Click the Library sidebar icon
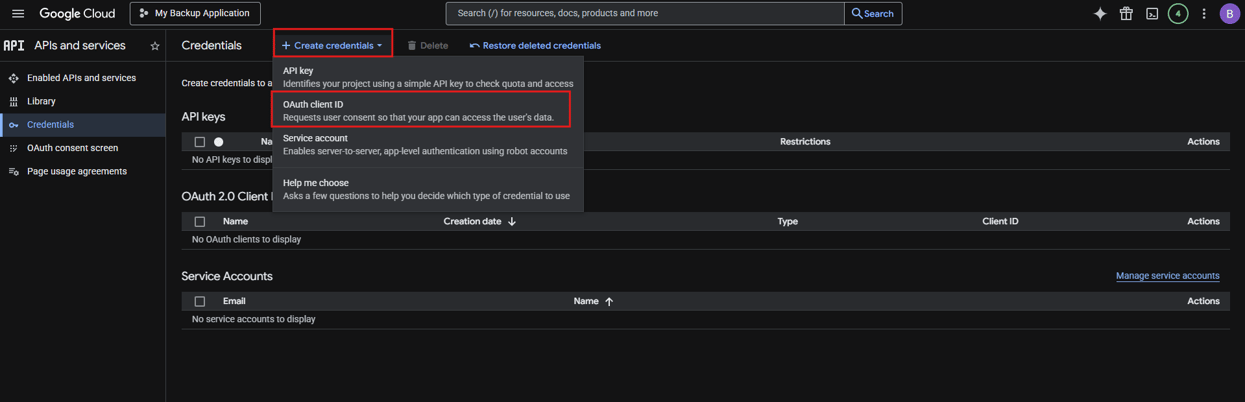The width and height of the screenshot is (1245, 402). [x=13, y=101]
